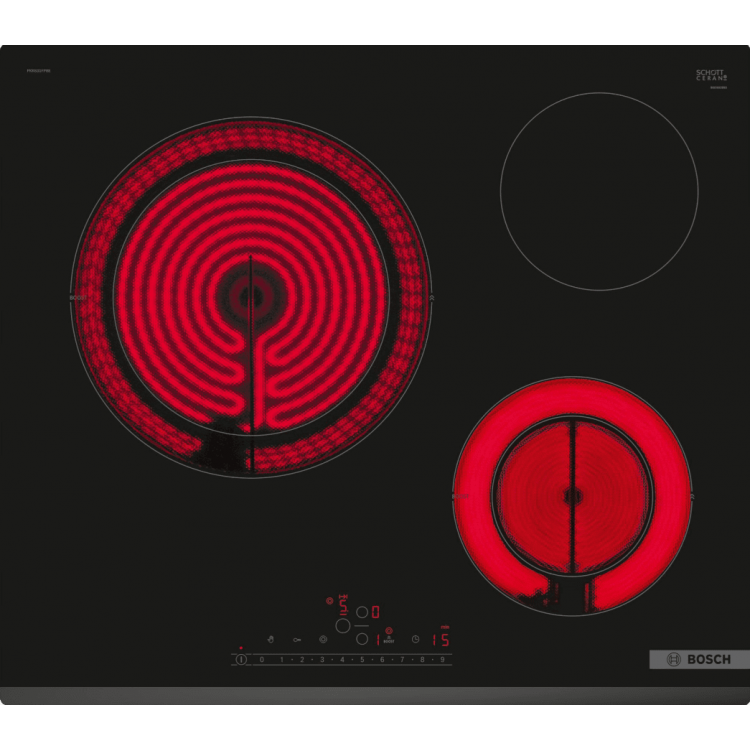Tap level 0 on the power scale

click(262, 660)
